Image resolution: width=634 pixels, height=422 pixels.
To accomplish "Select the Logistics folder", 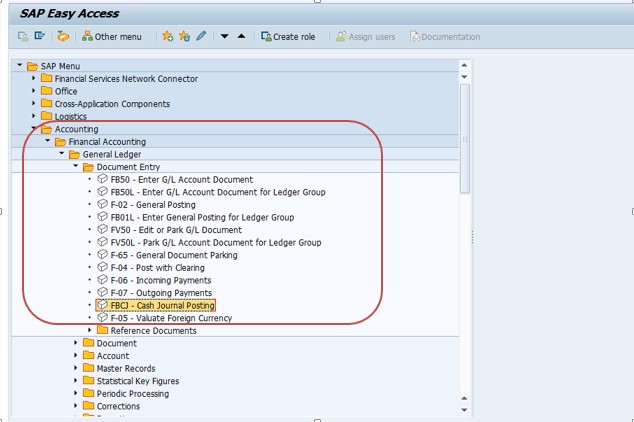I will (x=71, y=116).
